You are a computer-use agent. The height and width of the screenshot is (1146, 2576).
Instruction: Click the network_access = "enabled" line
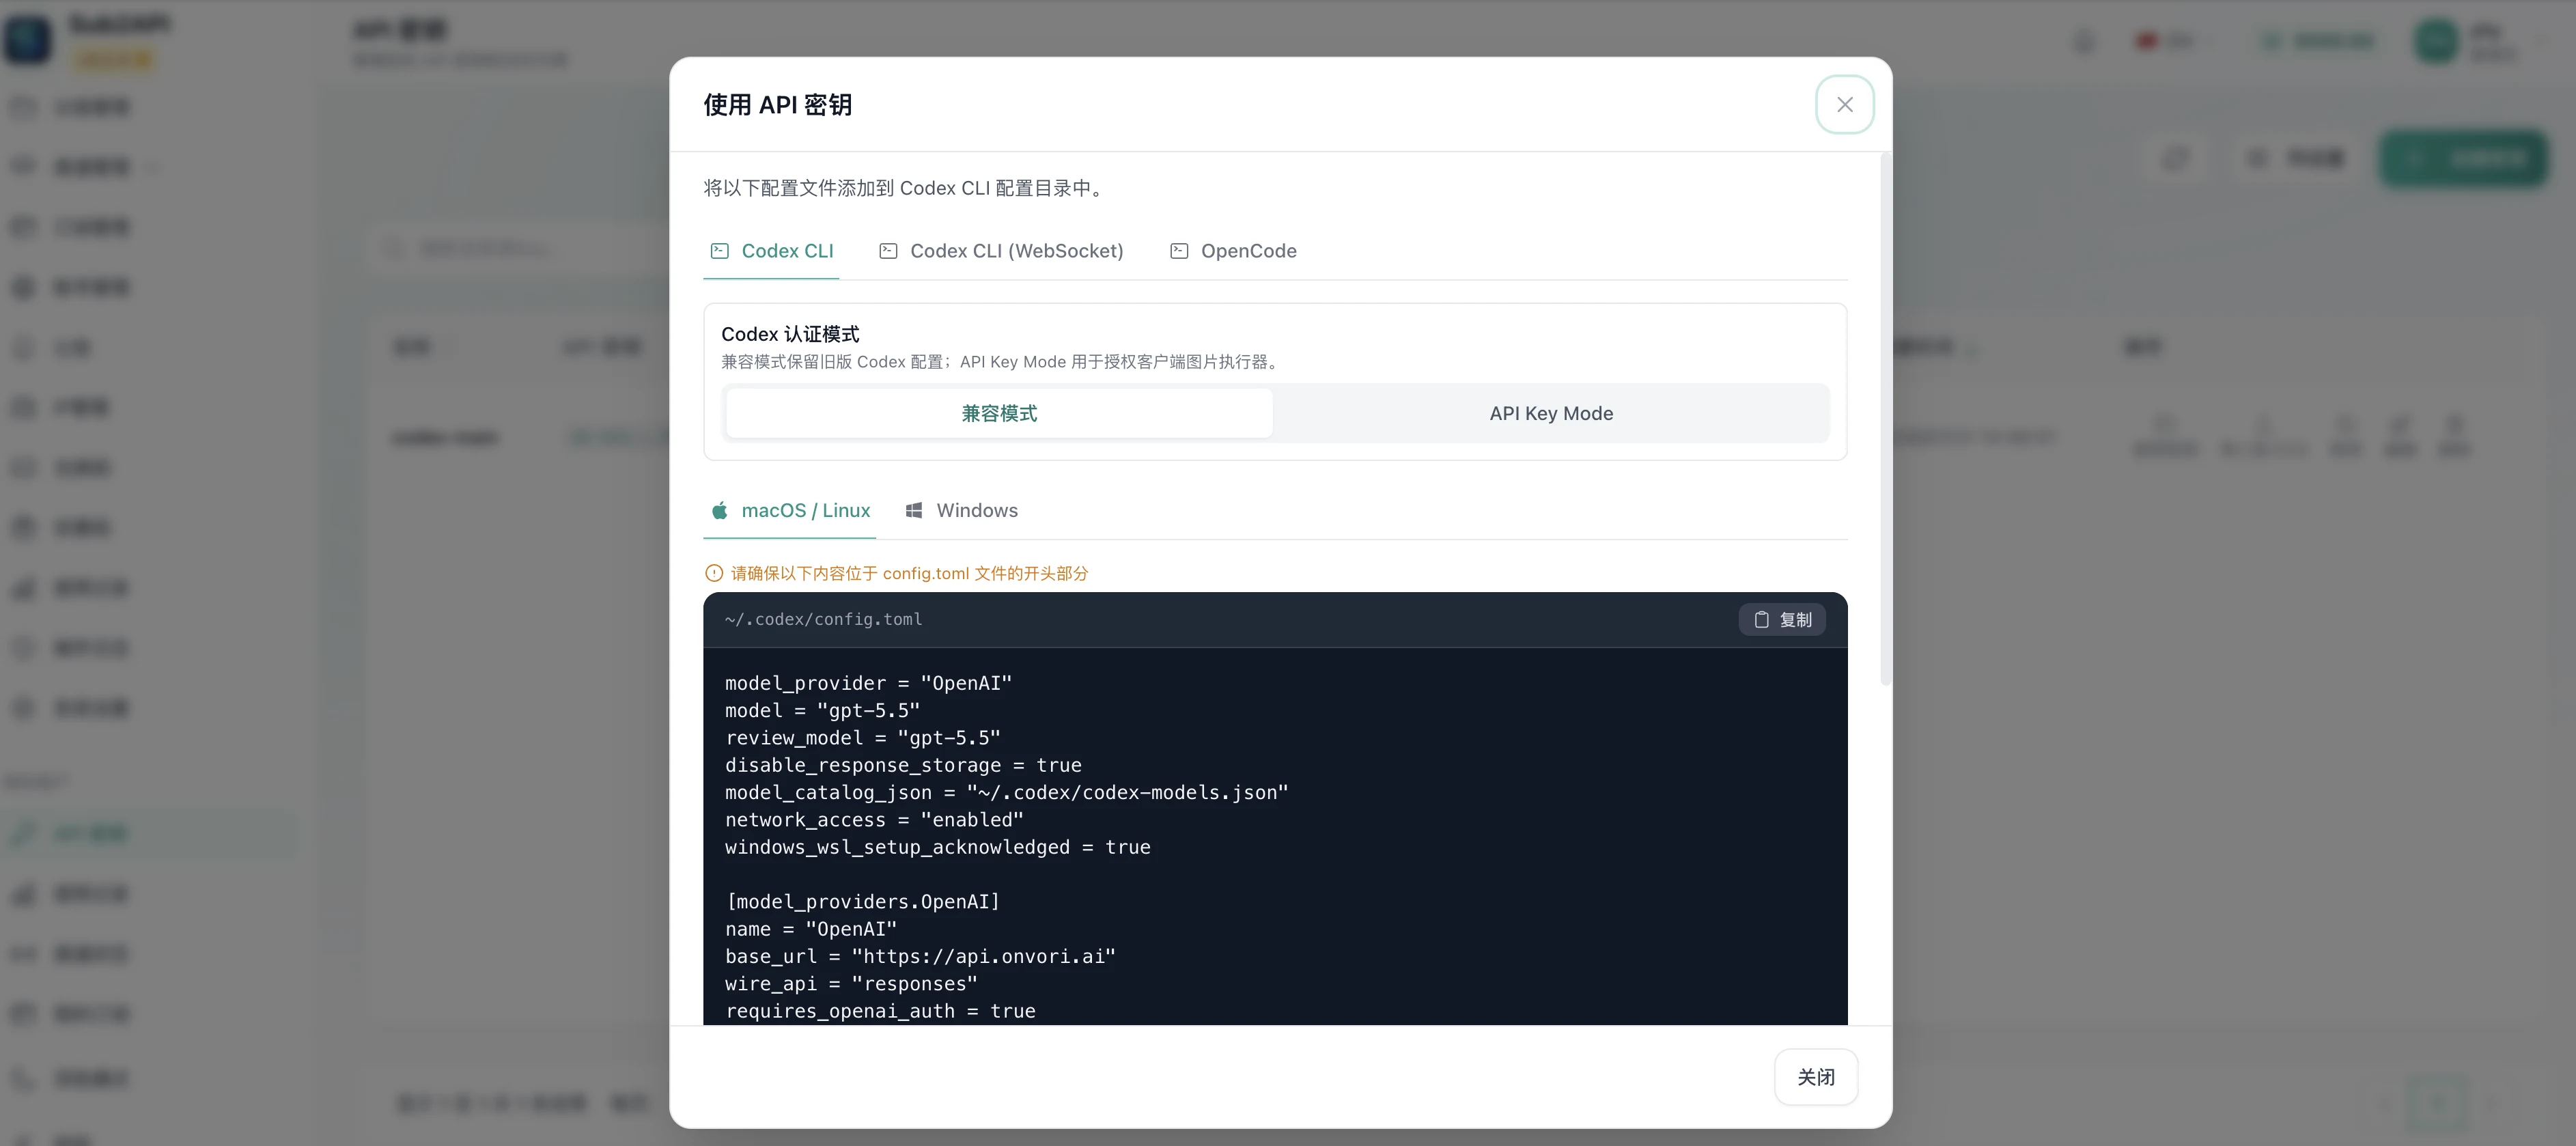point(874,820)
